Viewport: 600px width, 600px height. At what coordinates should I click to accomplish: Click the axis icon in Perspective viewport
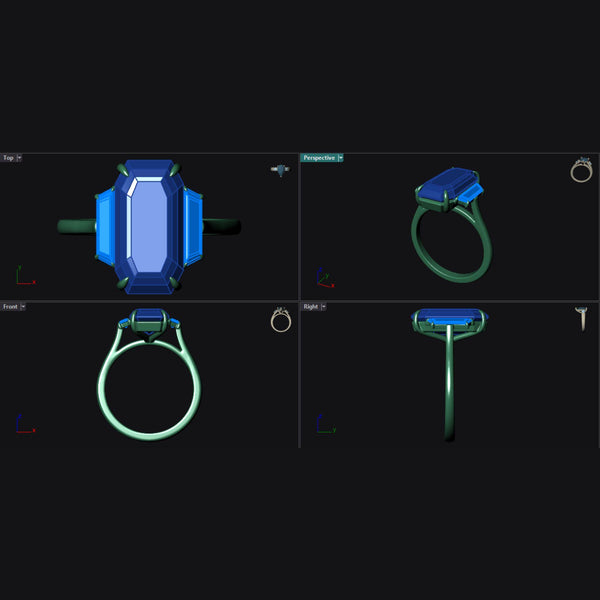pyautogui.click(x=324, y=276)
